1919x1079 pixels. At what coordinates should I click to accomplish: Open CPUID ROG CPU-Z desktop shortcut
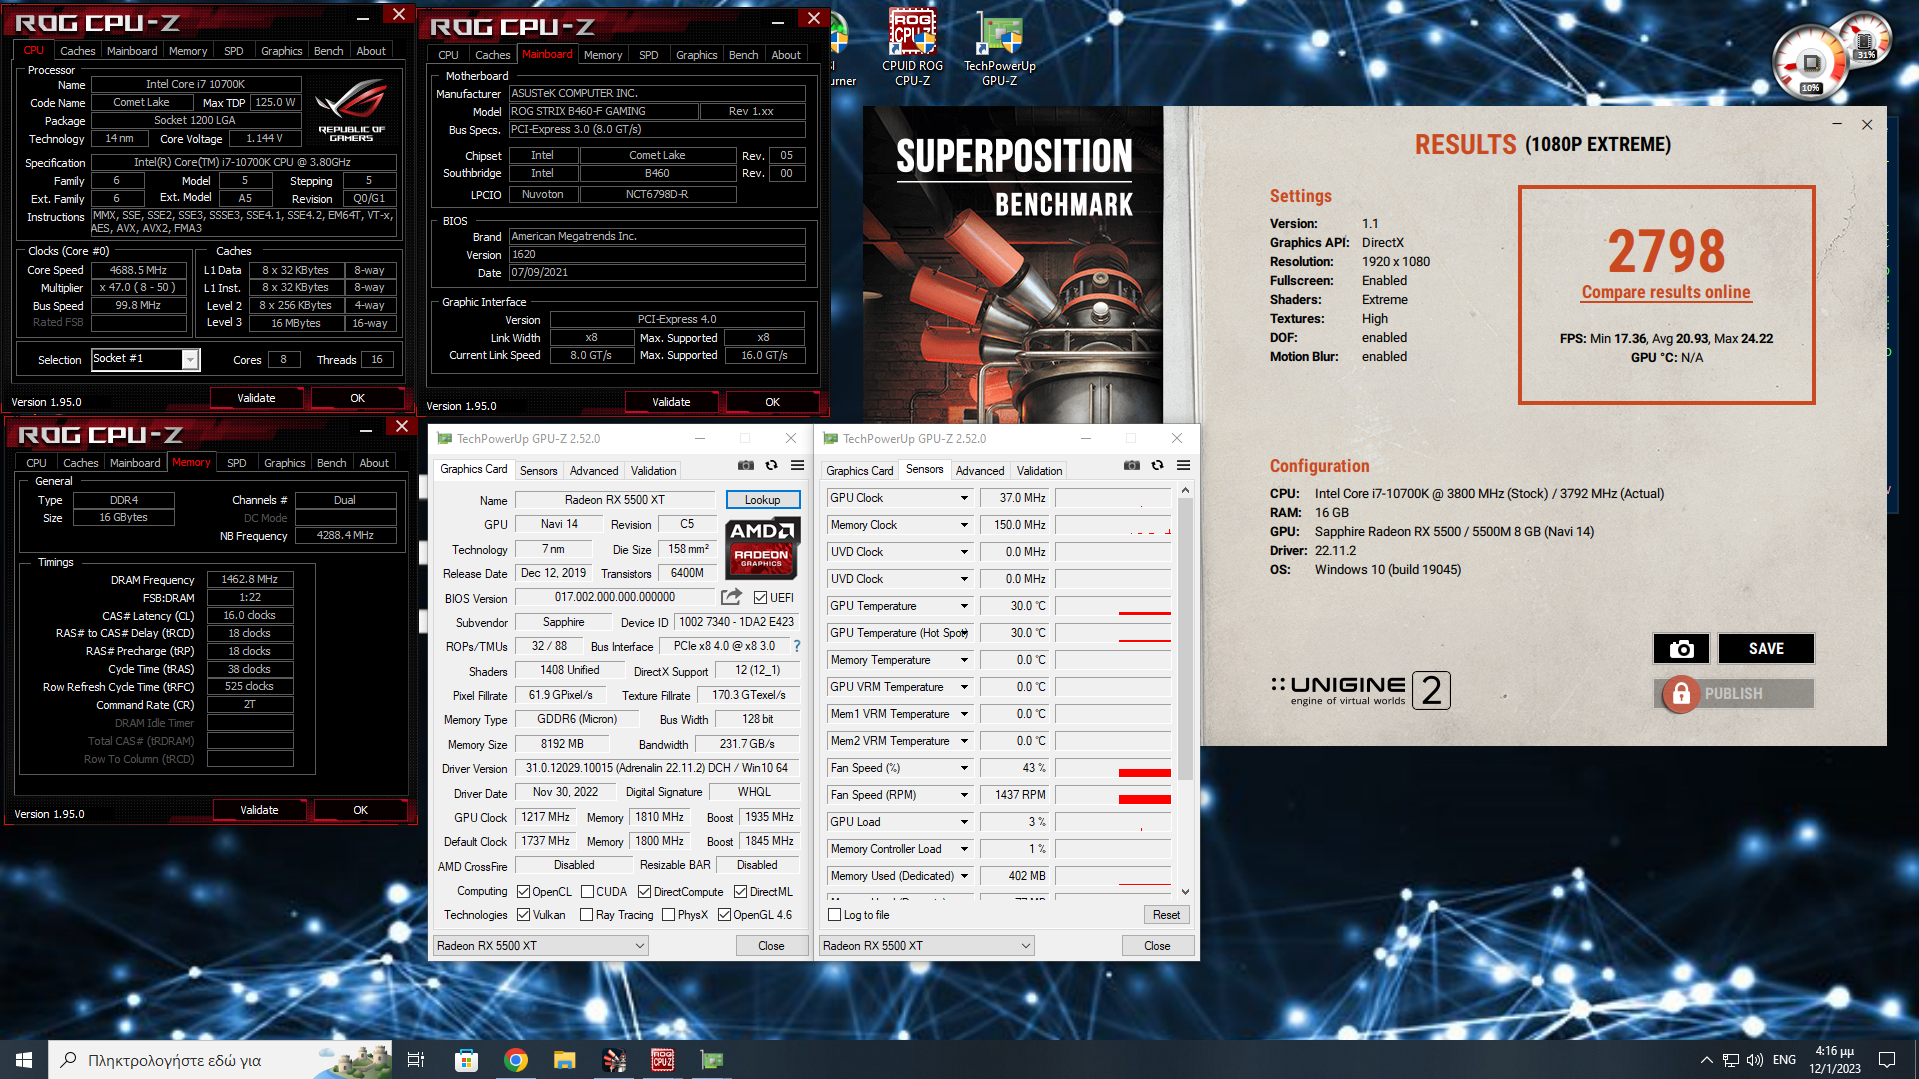(912, 47)
